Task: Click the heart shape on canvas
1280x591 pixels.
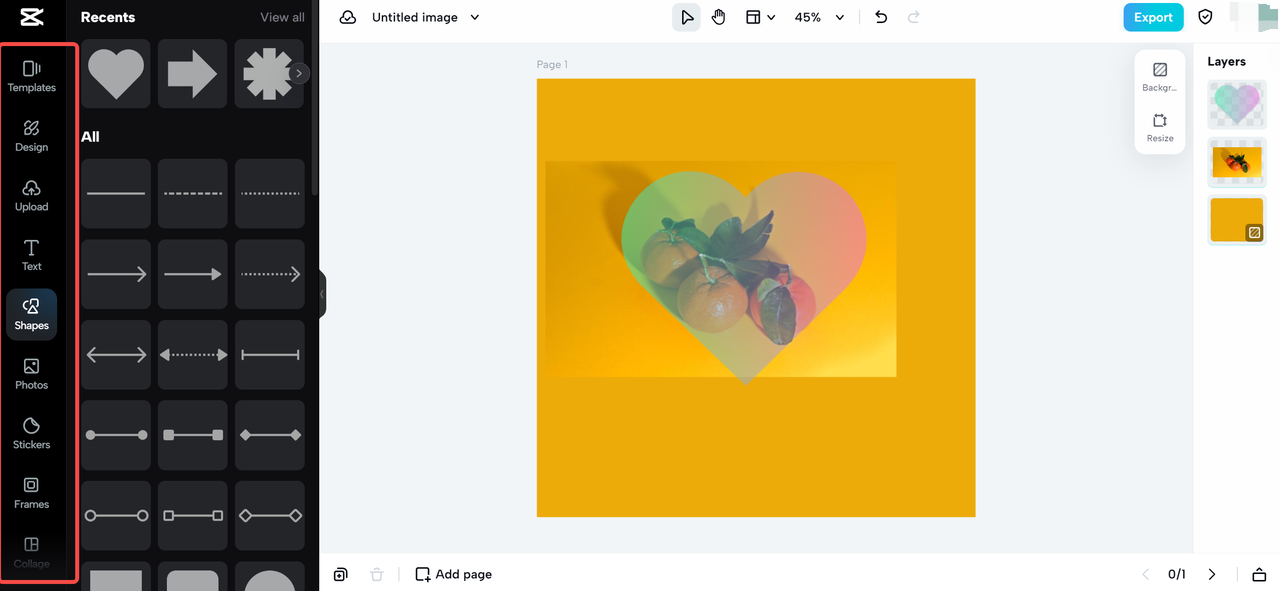Action: 743,278
